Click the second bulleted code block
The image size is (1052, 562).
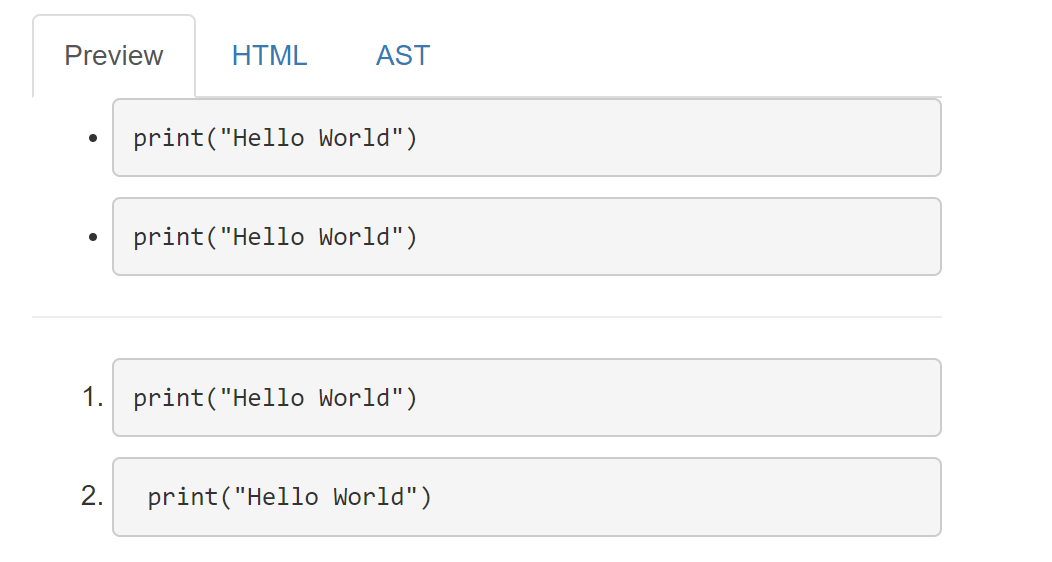527,237
